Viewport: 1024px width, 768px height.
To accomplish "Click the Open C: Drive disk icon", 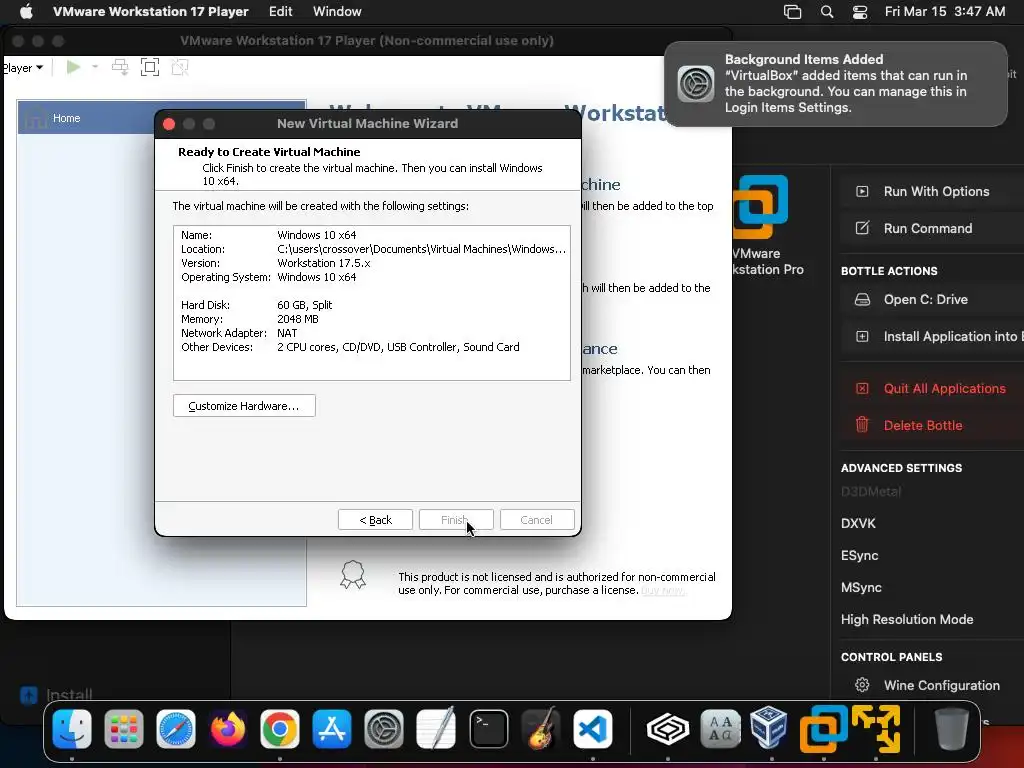I will [x=862, y=299].
